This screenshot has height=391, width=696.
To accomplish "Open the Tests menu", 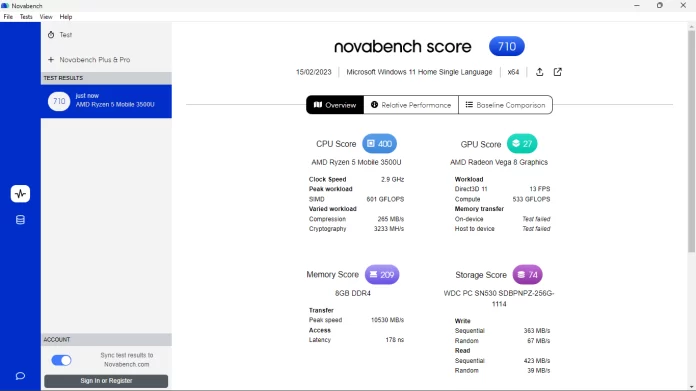I will [x=26, y=17].
